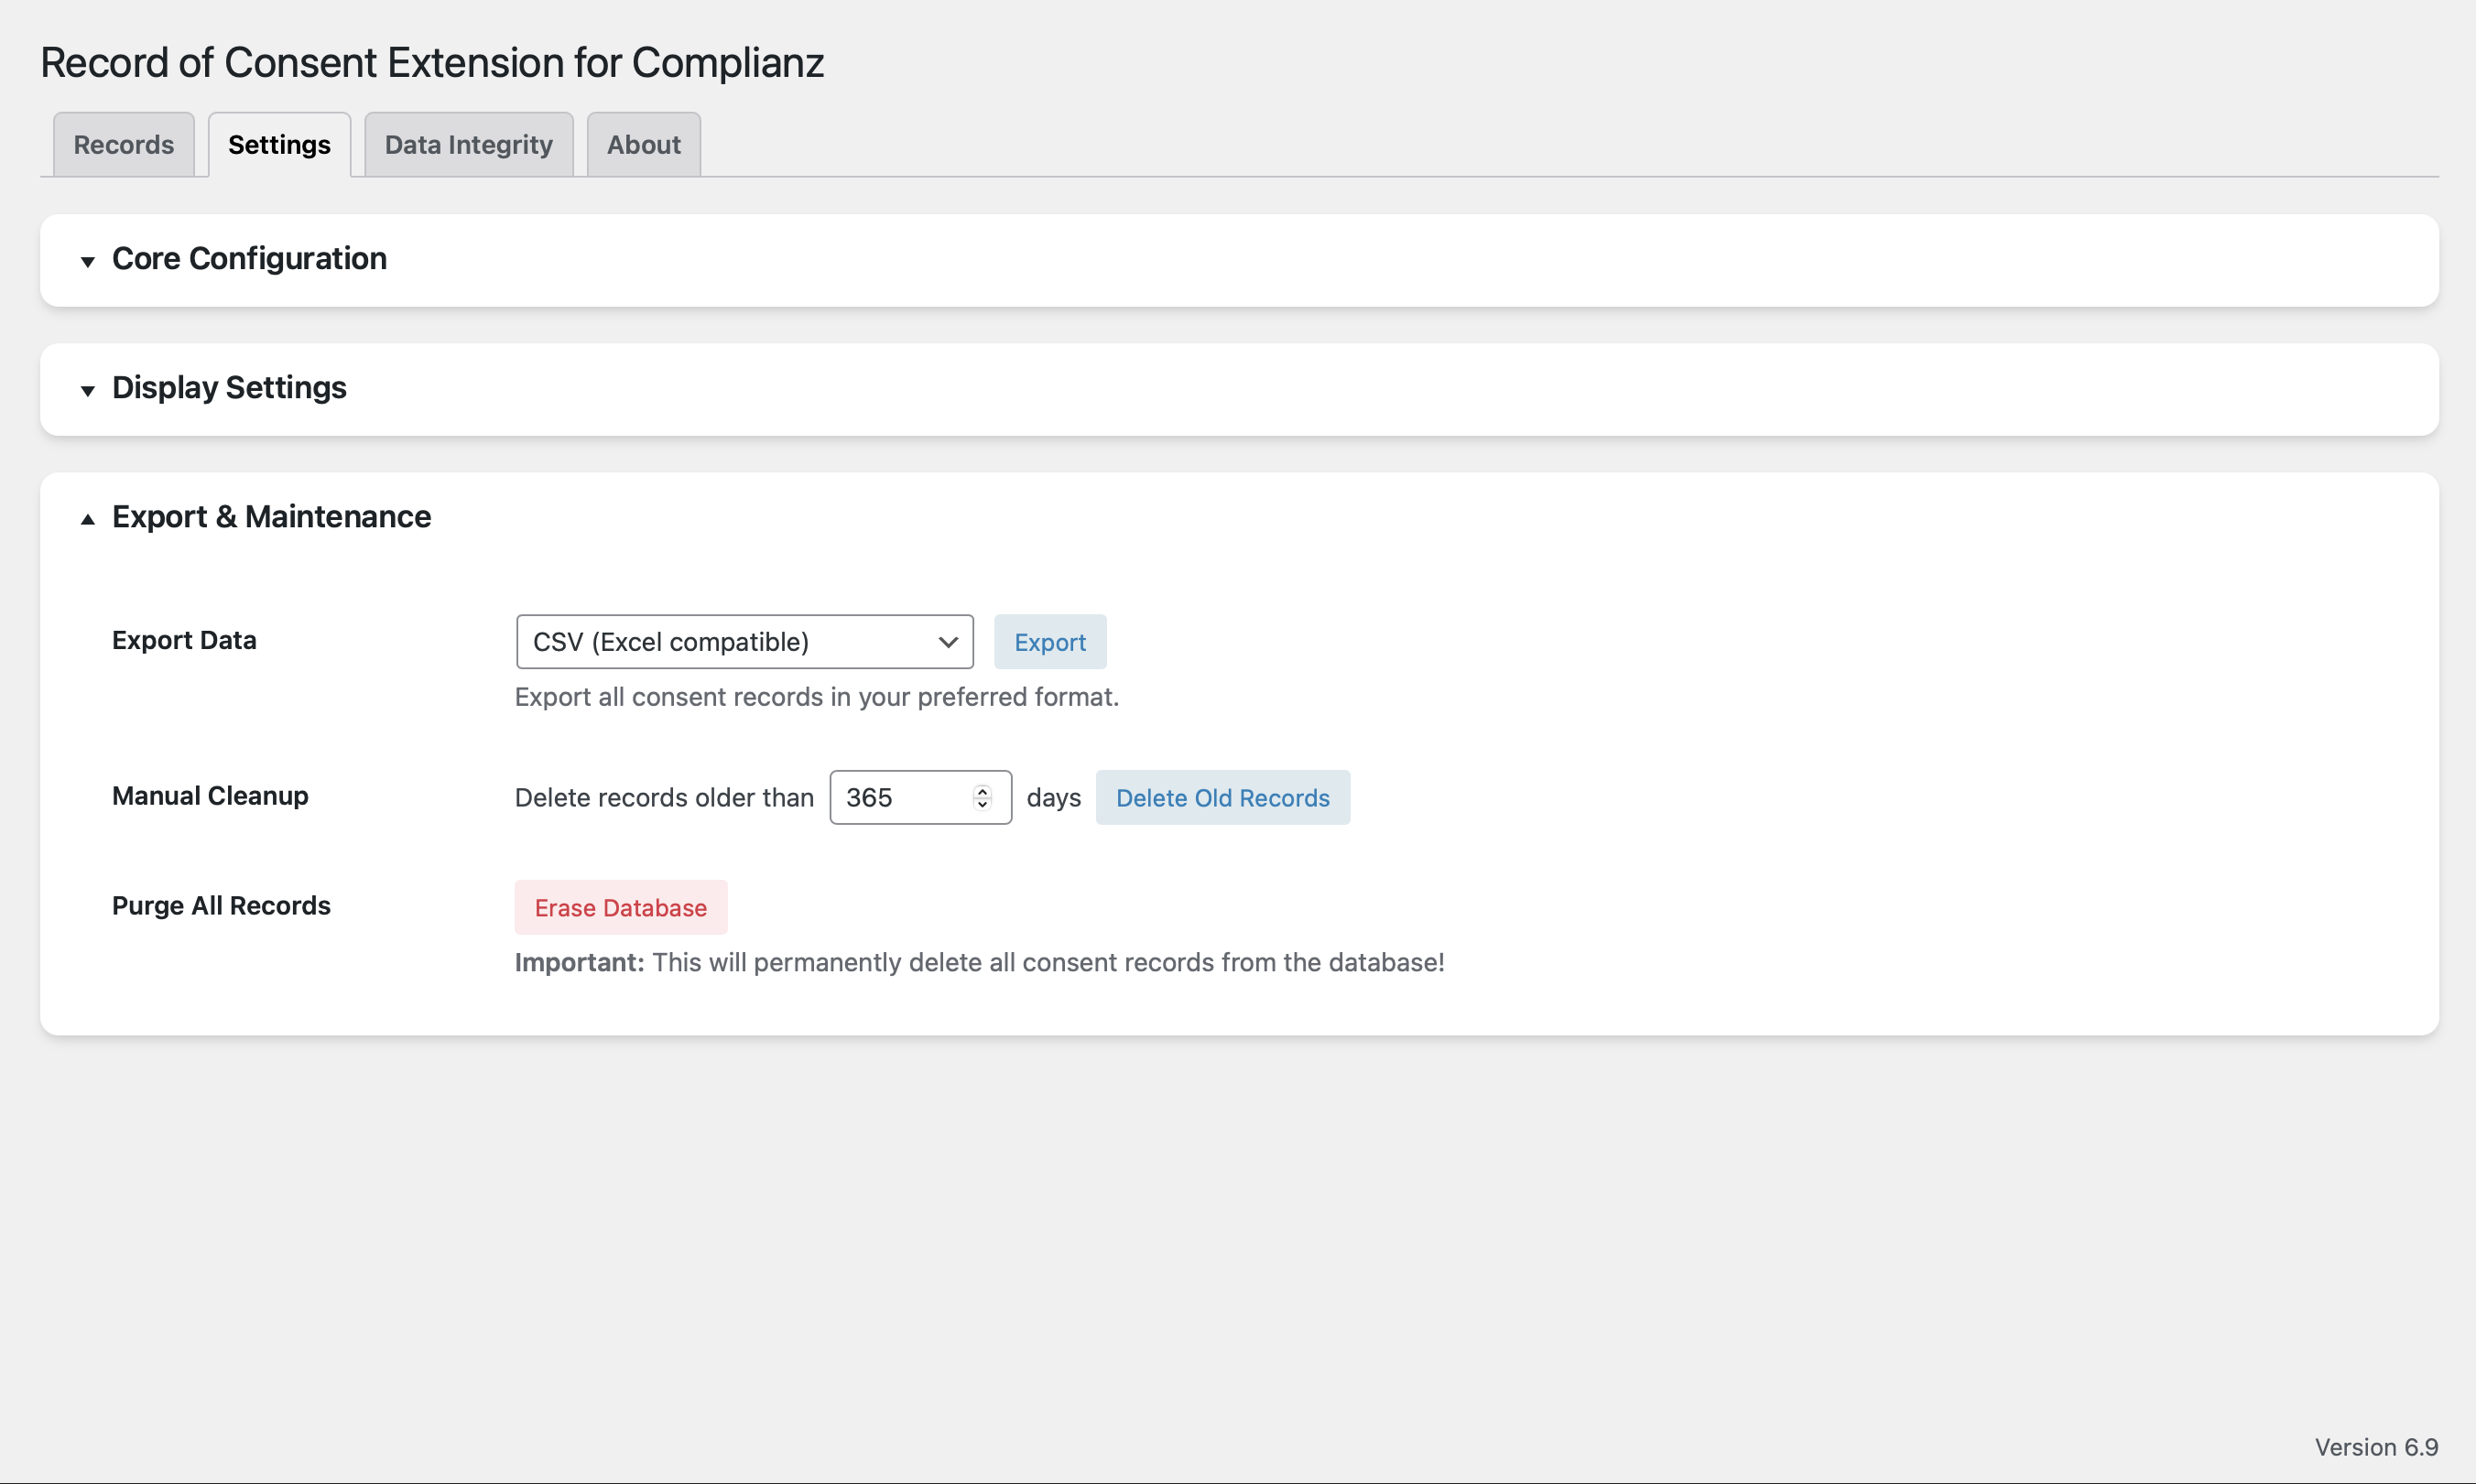Screen dimensions: 2476x1484
Task: Expand the Display Settings disclosure triangle
Action: 88,390
